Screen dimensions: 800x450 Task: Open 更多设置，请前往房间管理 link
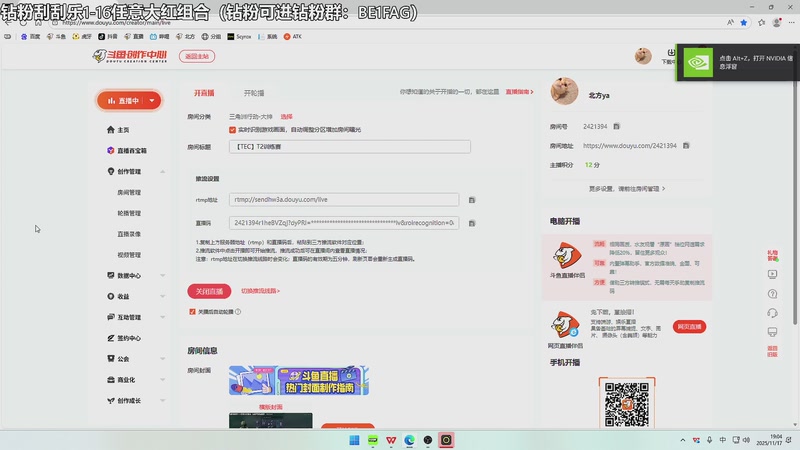[627, 189]
